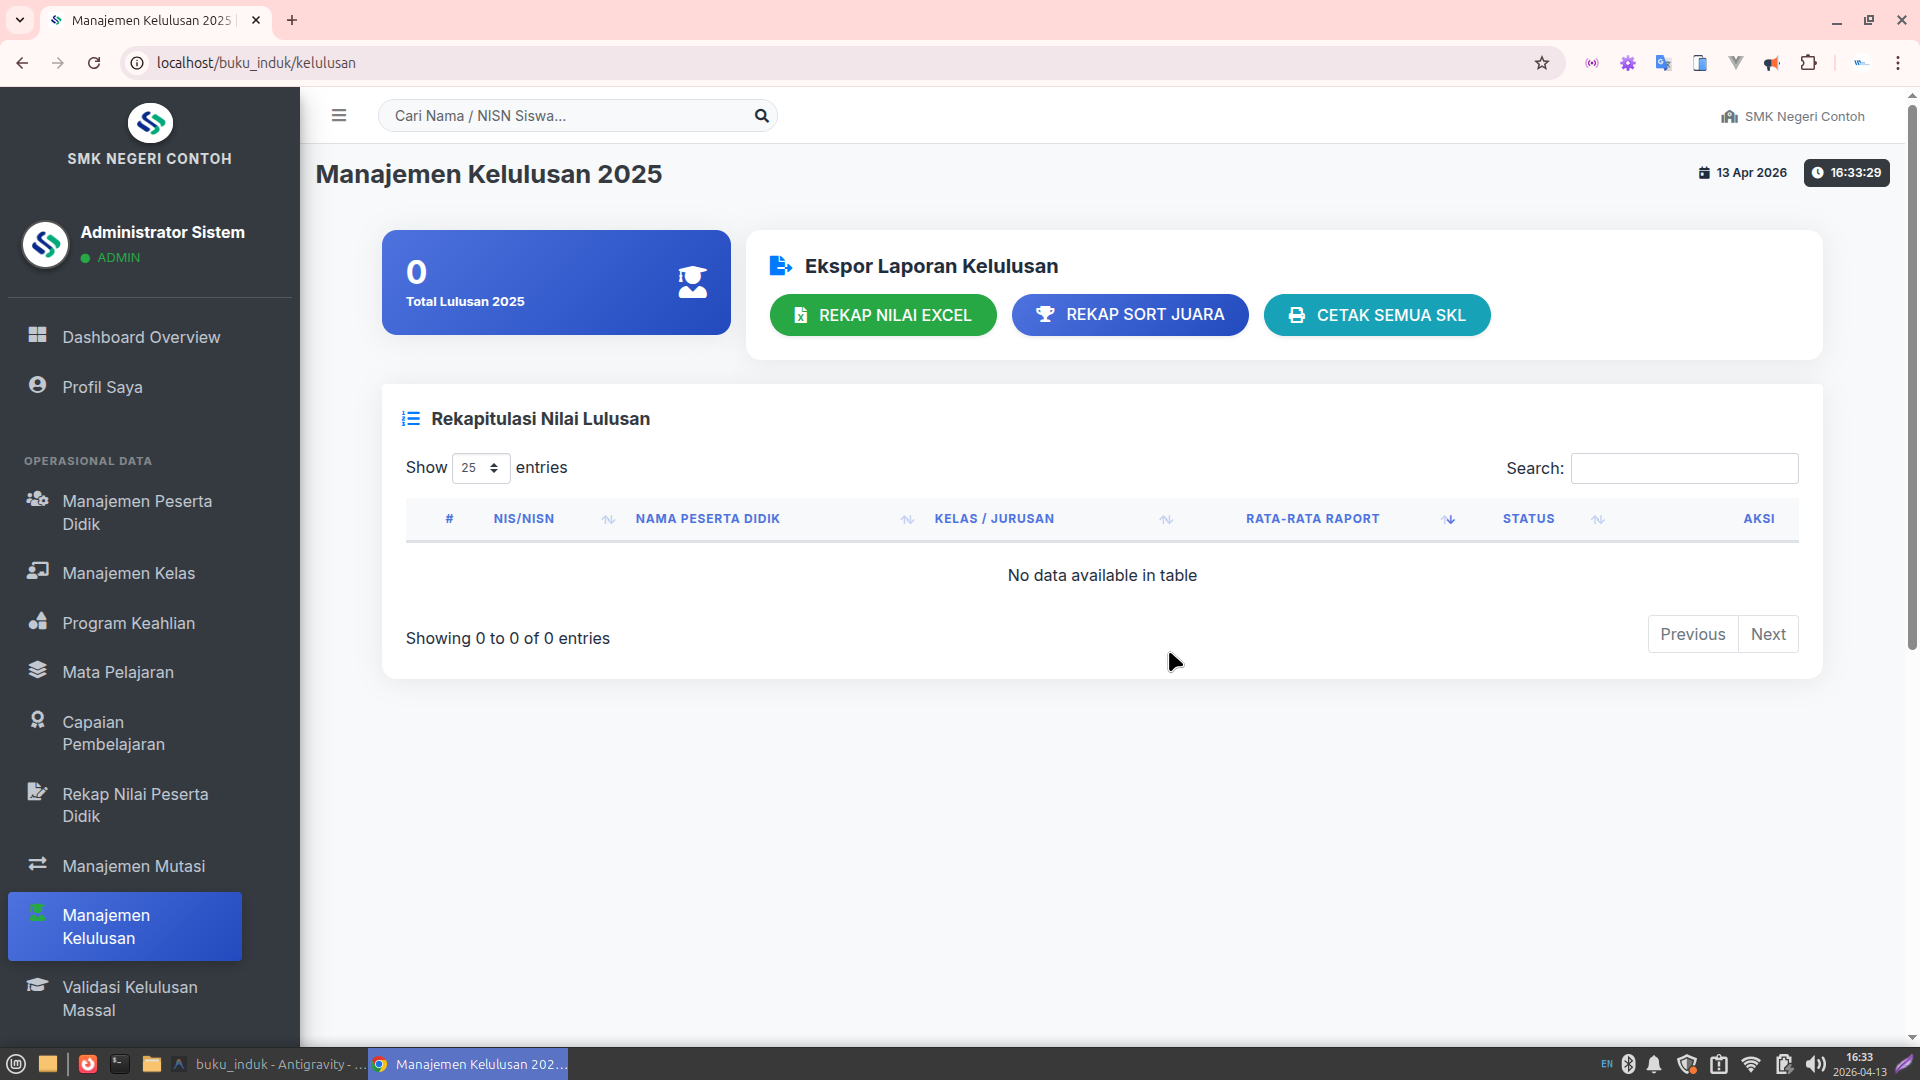Toggle sidebar with hamburger menu icon
The image size is (1920, 1080).
[339, 116]
